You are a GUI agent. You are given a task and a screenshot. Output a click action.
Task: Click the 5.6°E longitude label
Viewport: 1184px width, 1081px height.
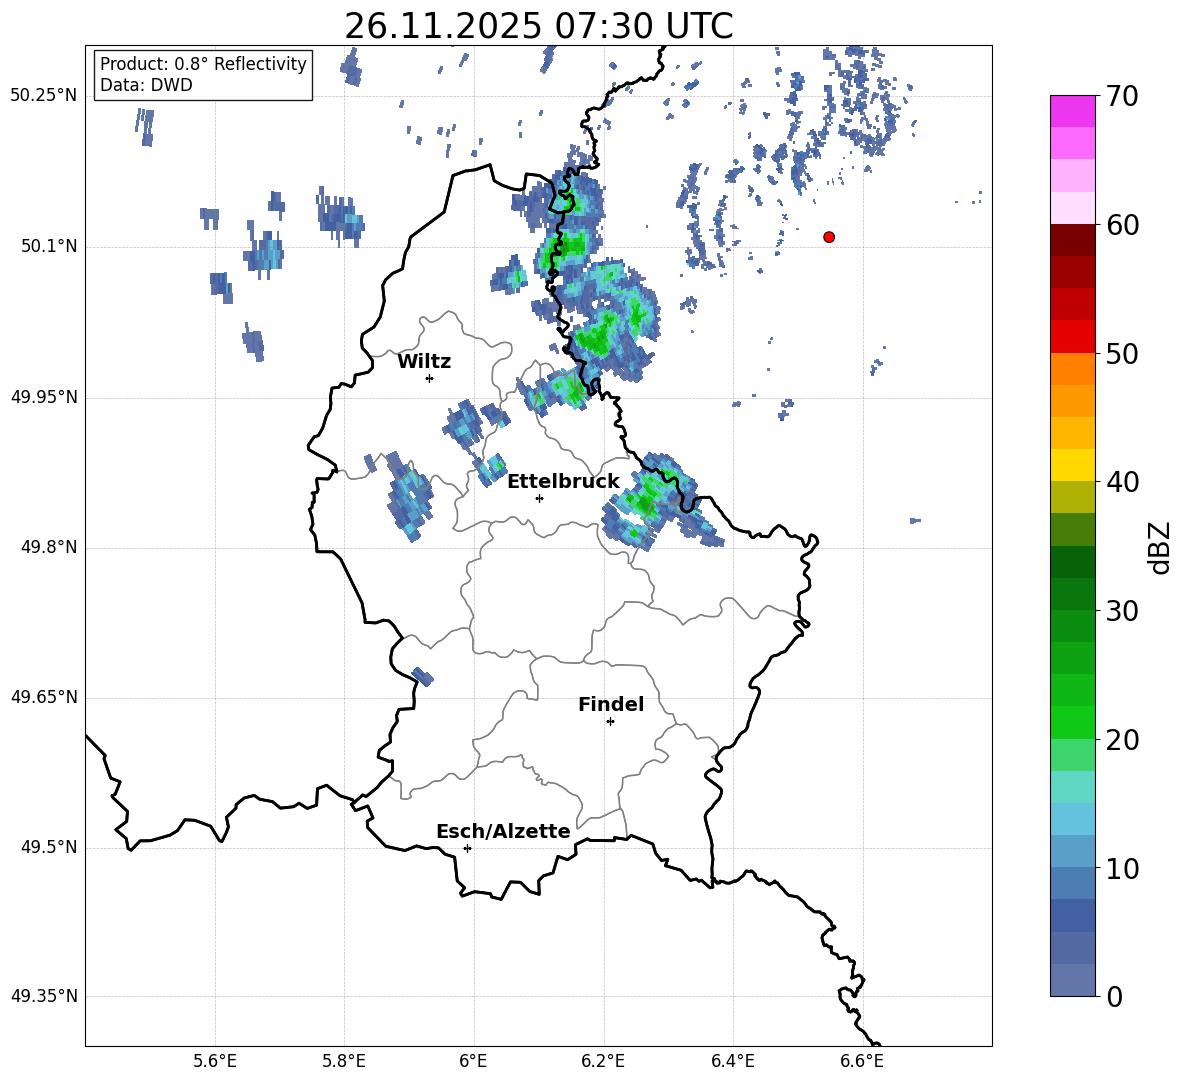coord(215,1061)
